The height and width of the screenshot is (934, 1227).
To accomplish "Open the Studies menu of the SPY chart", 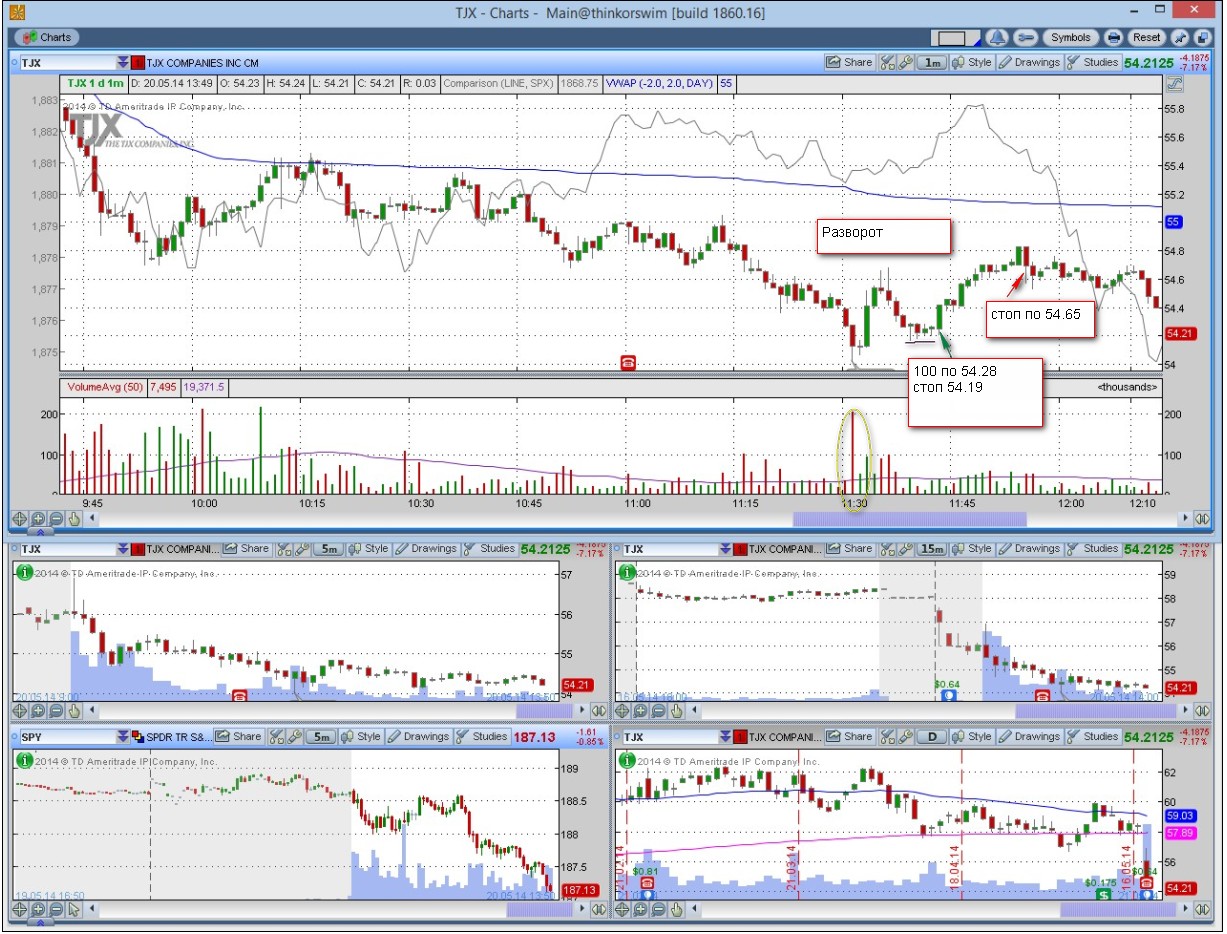I will pos(481,737).
